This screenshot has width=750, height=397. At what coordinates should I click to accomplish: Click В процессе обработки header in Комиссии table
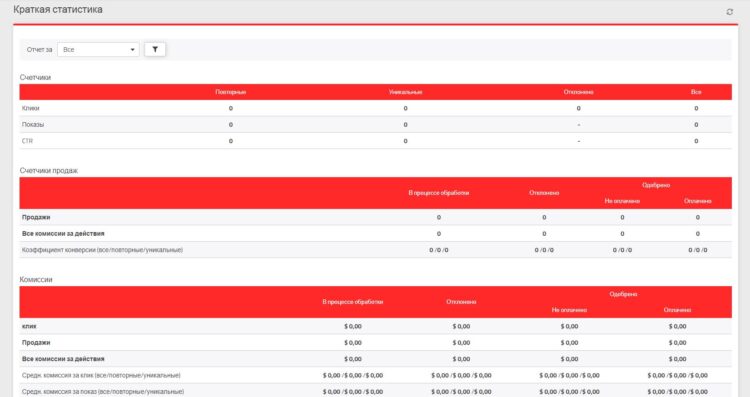click(x=353, y=302)
